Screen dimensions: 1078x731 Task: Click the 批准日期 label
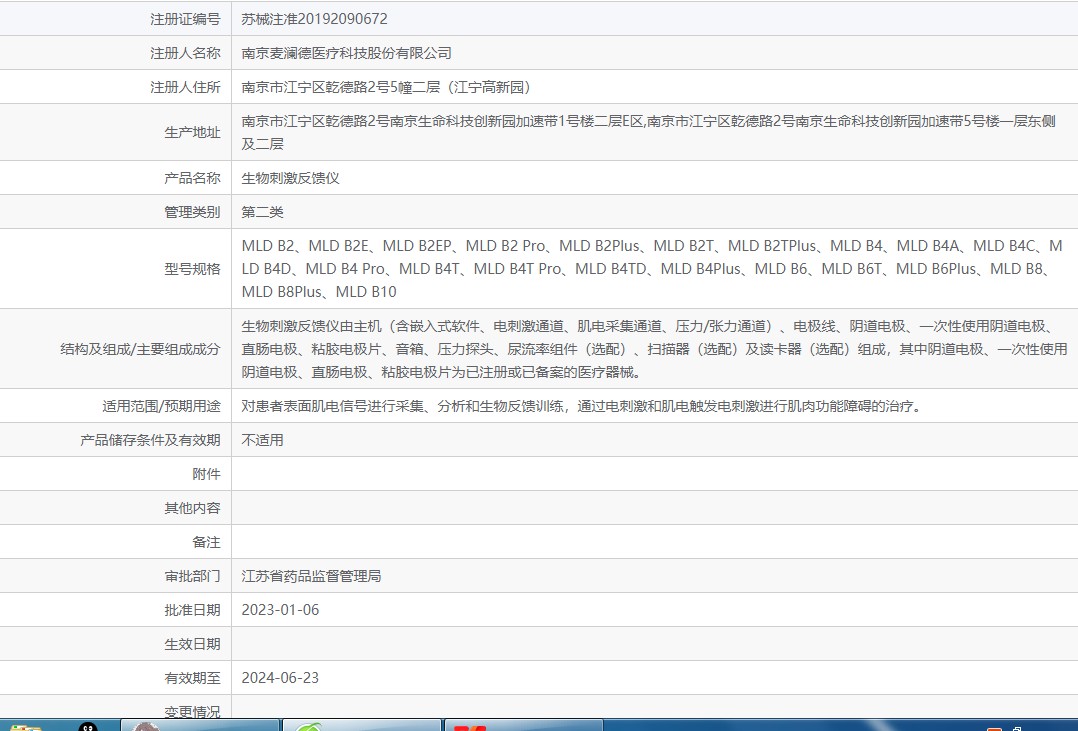[x=192, y=610]
